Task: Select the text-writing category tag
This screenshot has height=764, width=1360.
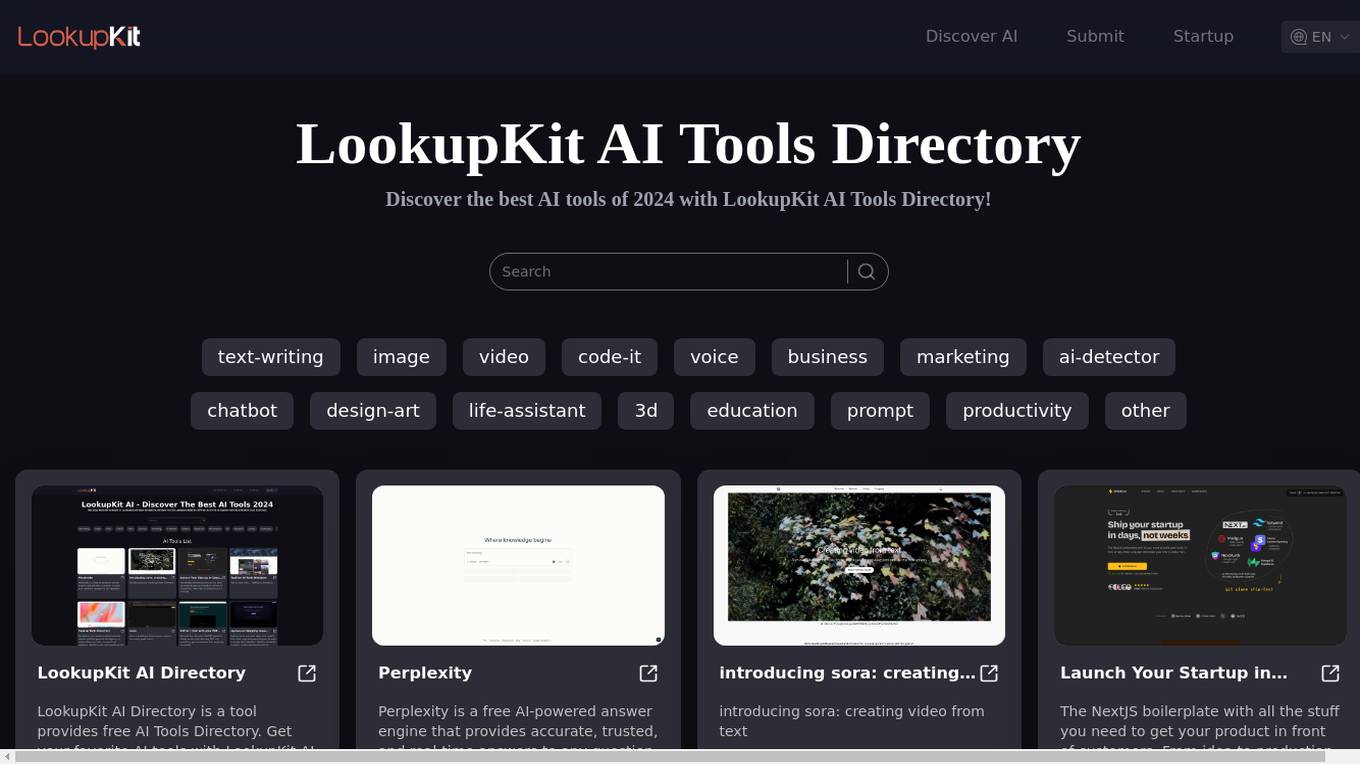Action: click(270, 357)
